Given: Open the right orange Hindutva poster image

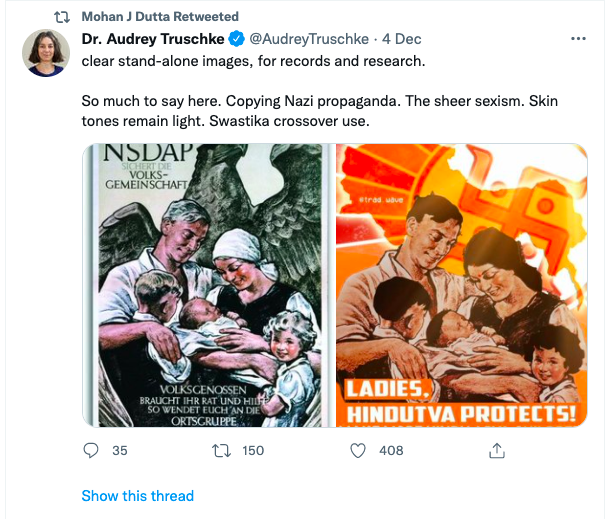Looking at the screenshot, I should (461, 285).
